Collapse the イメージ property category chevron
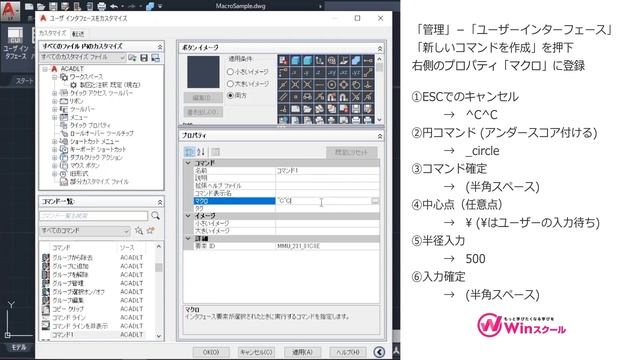640x360 pixels. click(x=188, y=216)
